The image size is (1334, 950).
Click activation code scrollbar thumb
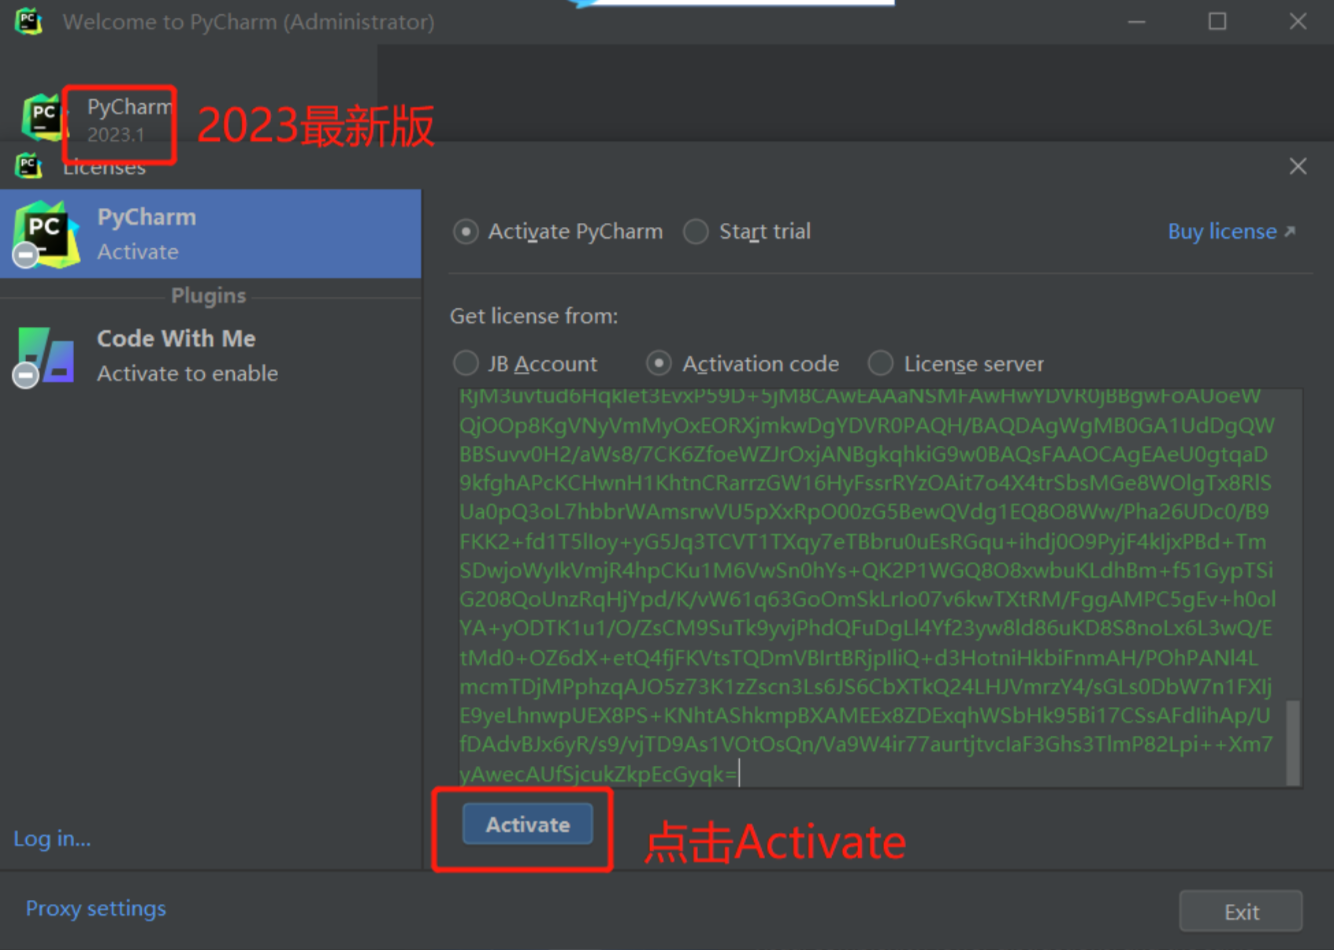click(x=1293, y=741)
